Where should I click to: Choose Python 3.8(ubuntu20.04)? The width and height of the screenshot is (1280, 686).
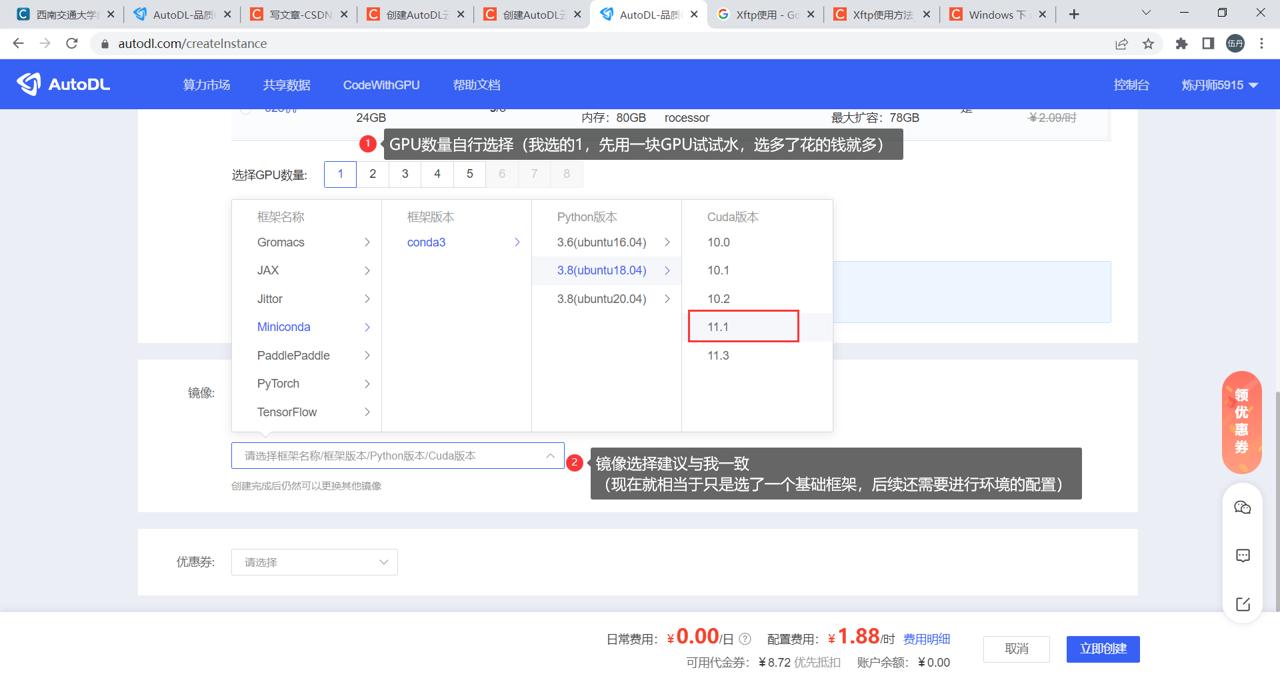coord(606,299)
